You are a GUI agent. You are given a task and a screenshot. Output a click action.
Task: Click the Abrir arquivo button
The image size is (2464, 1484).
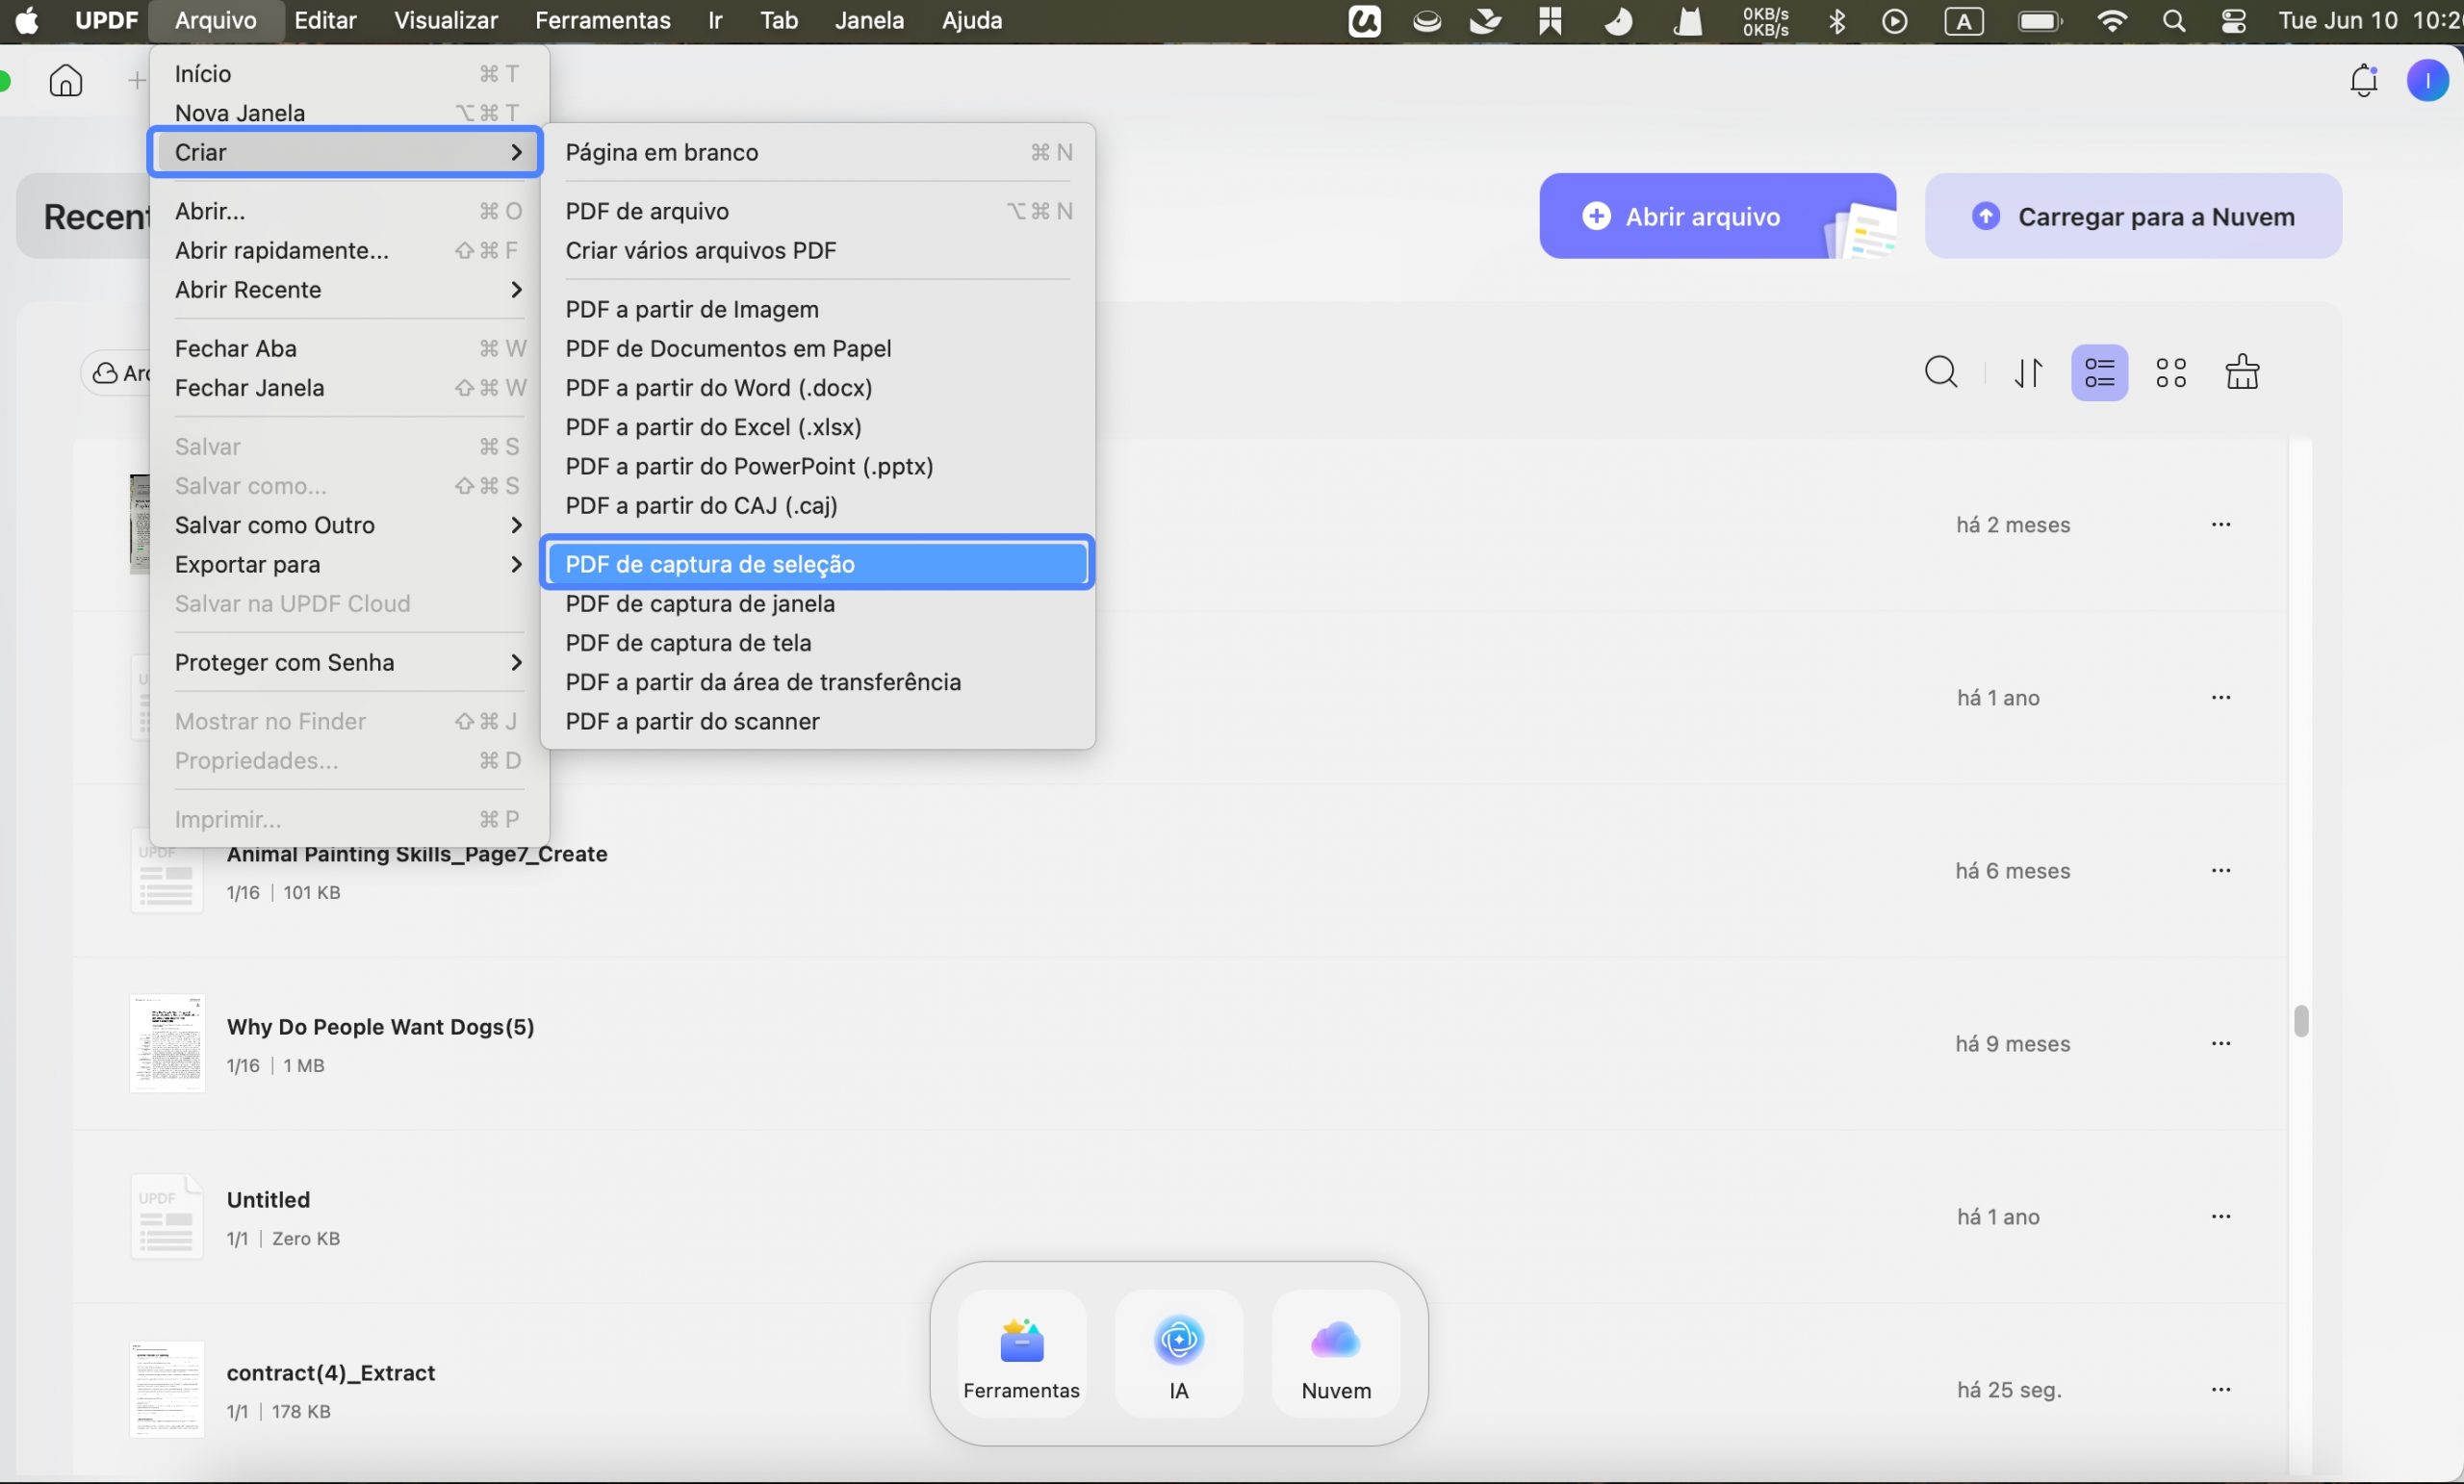1717,216
